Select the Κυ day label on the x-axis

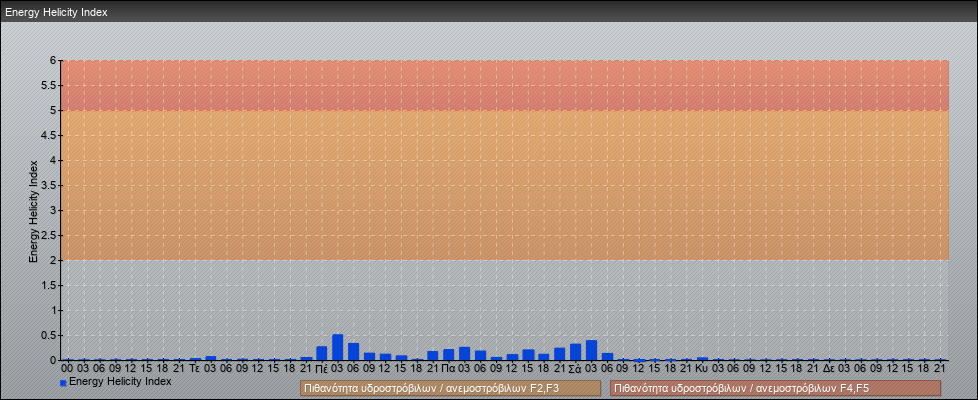pyautogui.click(x=702, y=369)
